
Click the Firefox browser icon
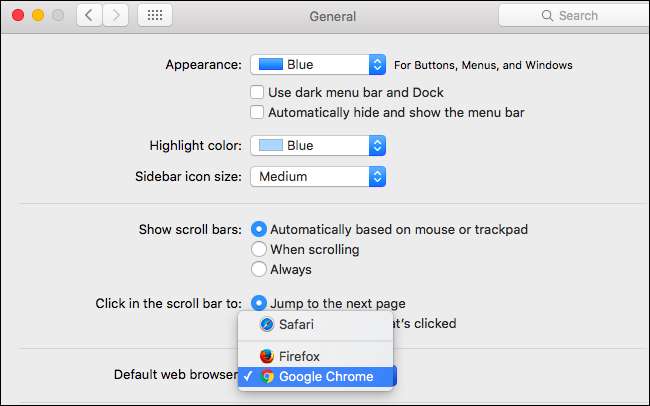pyautogui.click(x=267, y=356)
